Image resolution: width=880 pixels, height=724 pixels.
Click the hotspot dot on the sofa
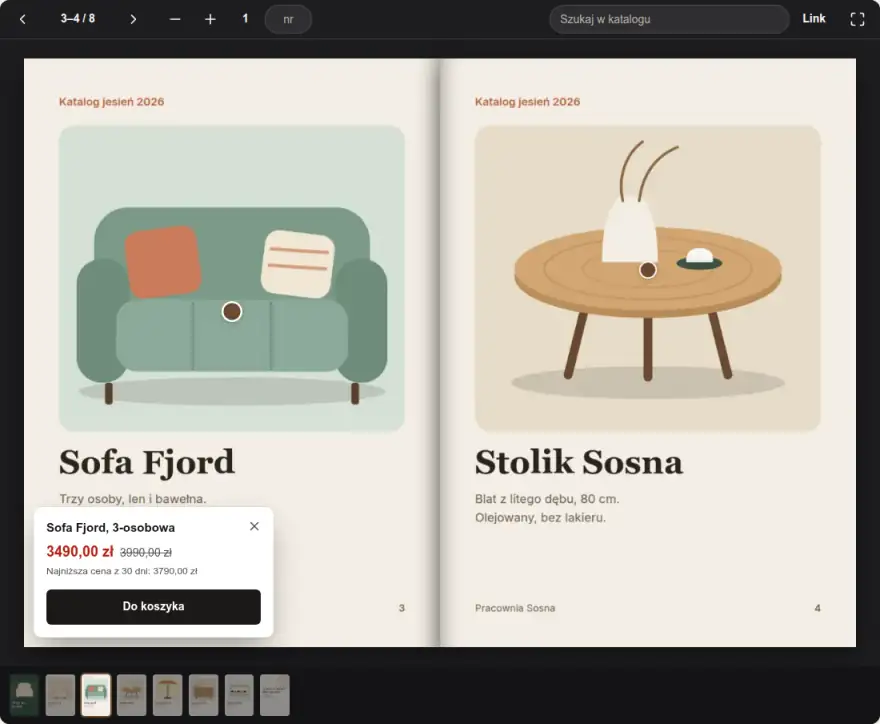[x=232, y=311]
